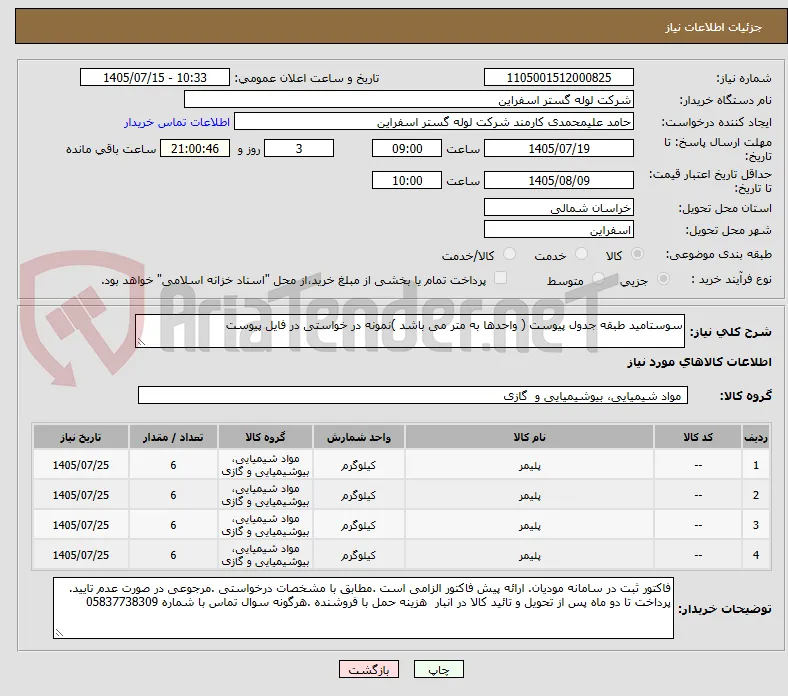788x696 pixels.
Task: Click the buyer notes text area
Action: point(363,608)
